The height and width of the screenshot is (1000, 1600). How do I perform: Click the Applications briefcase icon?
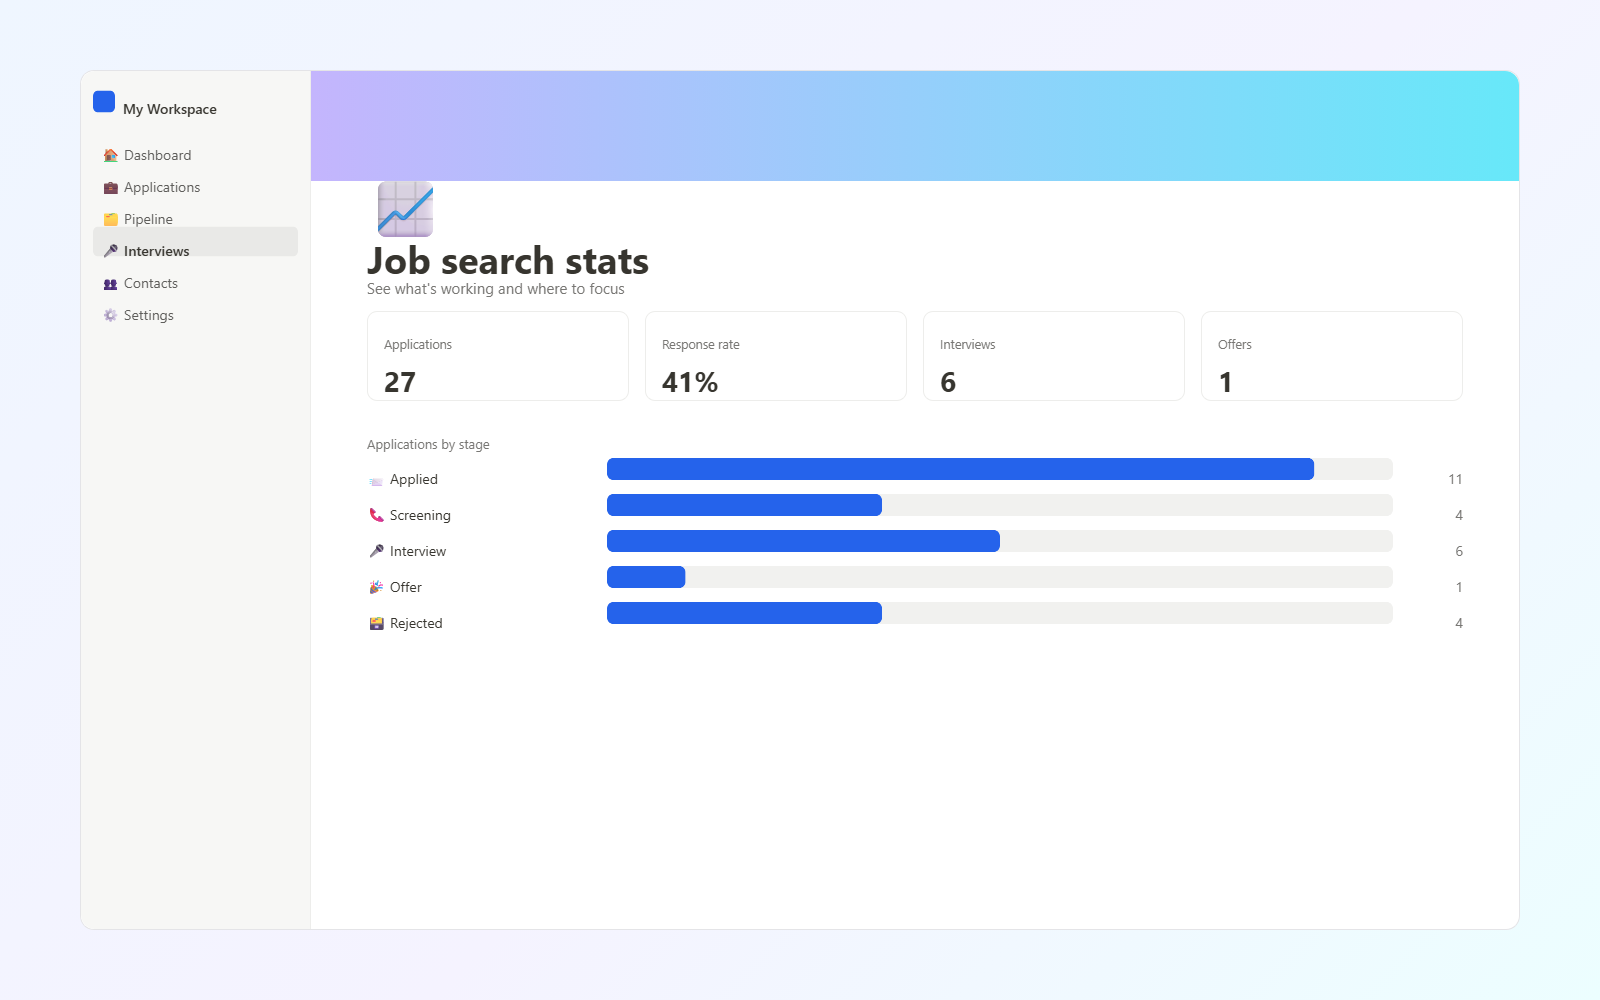point(111,187)
